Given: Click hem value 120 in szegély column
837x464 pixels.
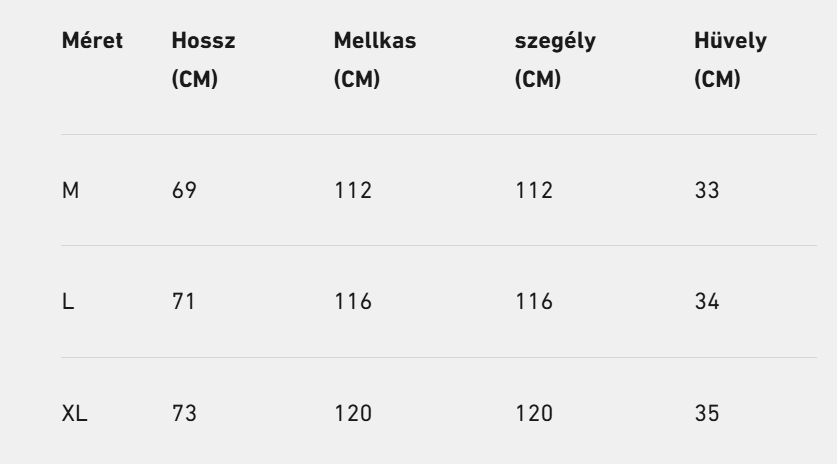Looking at the screenshot, I should [534, 413].
